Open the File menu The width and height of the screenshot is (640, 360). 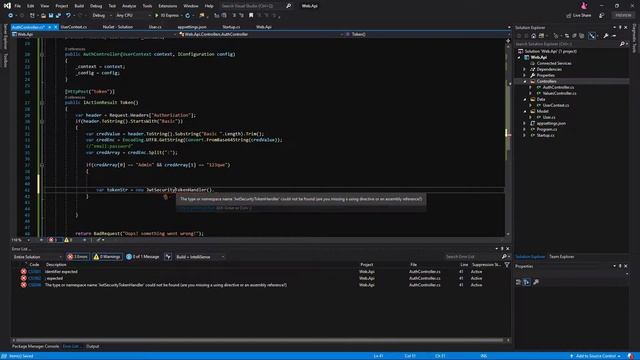(18, 6)
